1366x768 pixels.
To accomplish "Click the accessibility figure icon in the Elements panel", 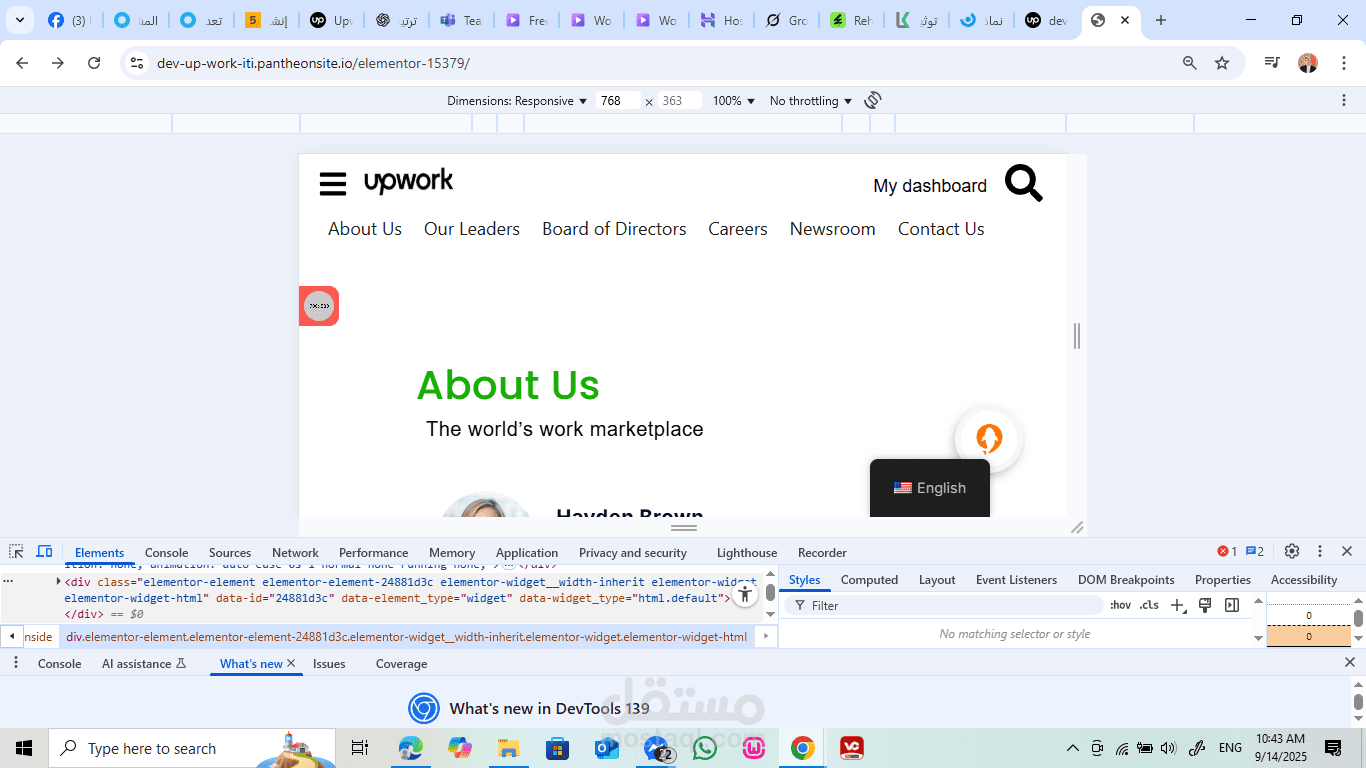I will pyautogui.click(x=744, y=594).
